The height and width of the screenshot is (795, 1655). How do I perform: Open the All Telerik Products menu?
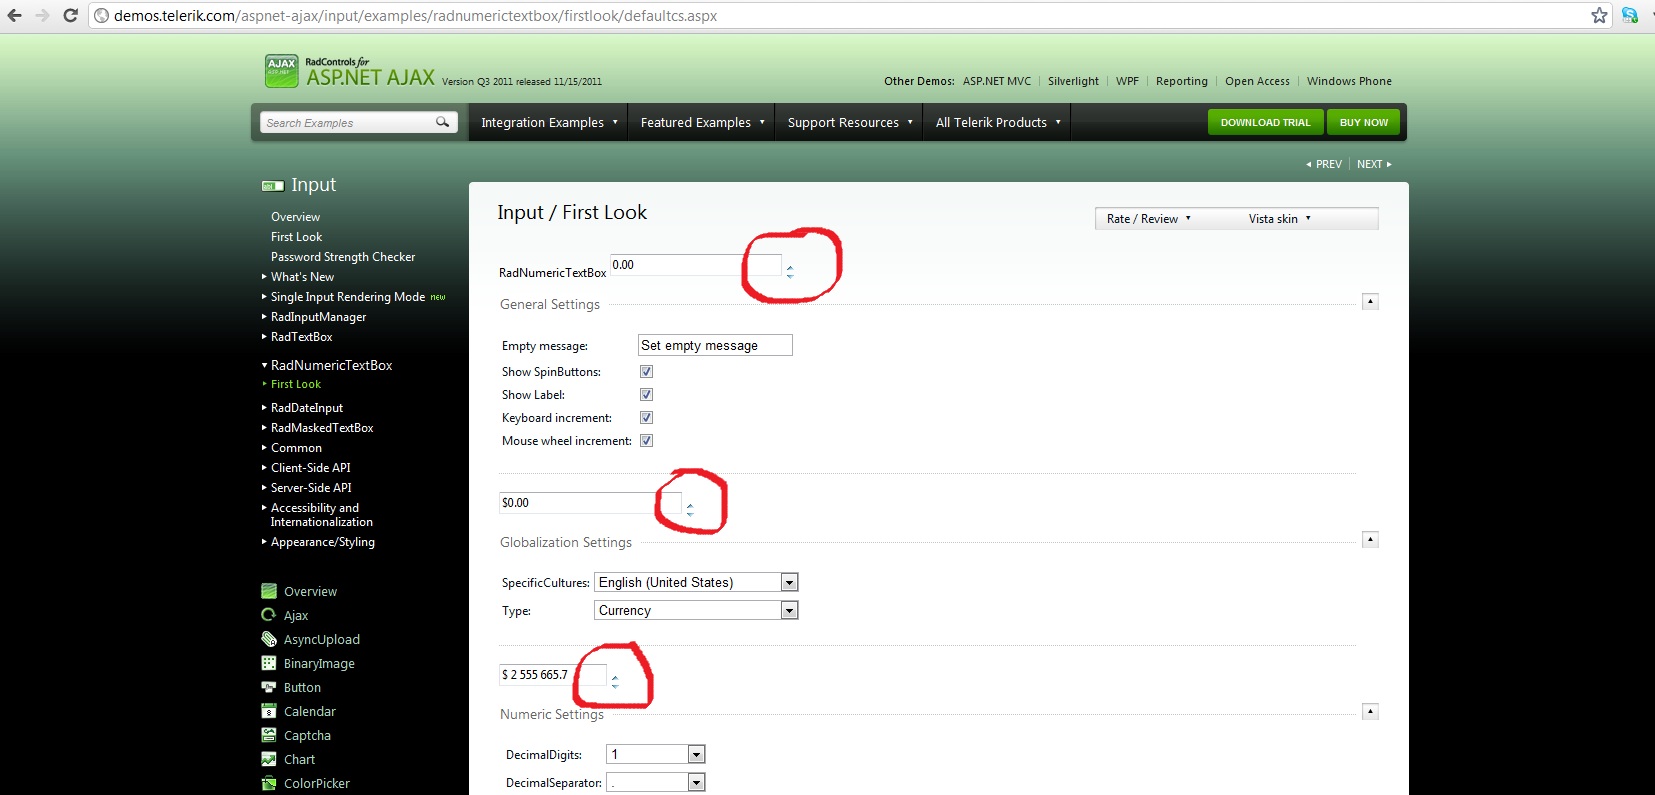[998, 122]
